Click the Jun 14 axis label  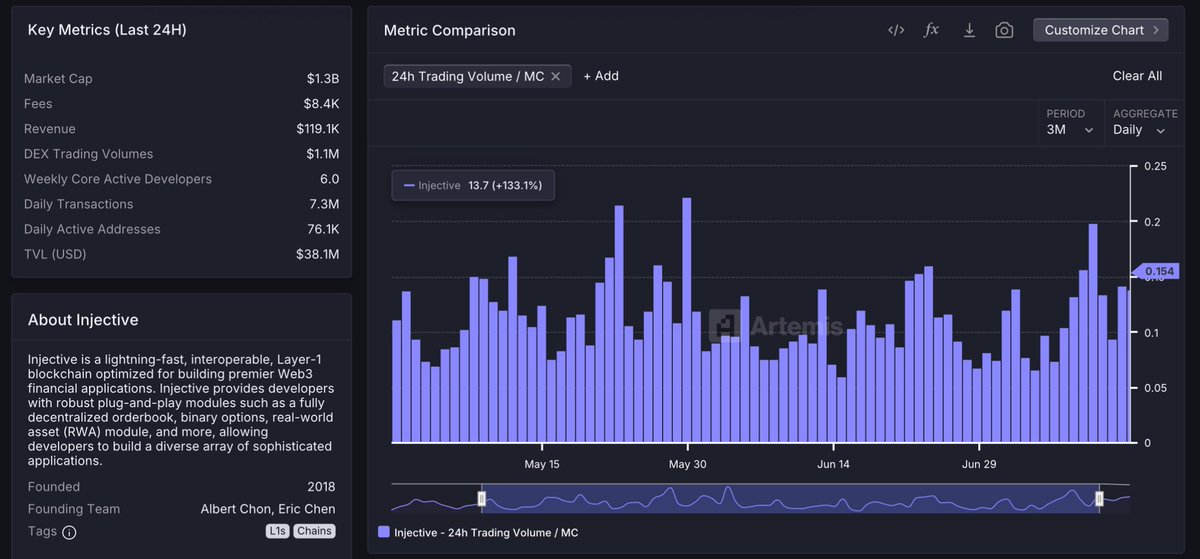pos(833,464)
